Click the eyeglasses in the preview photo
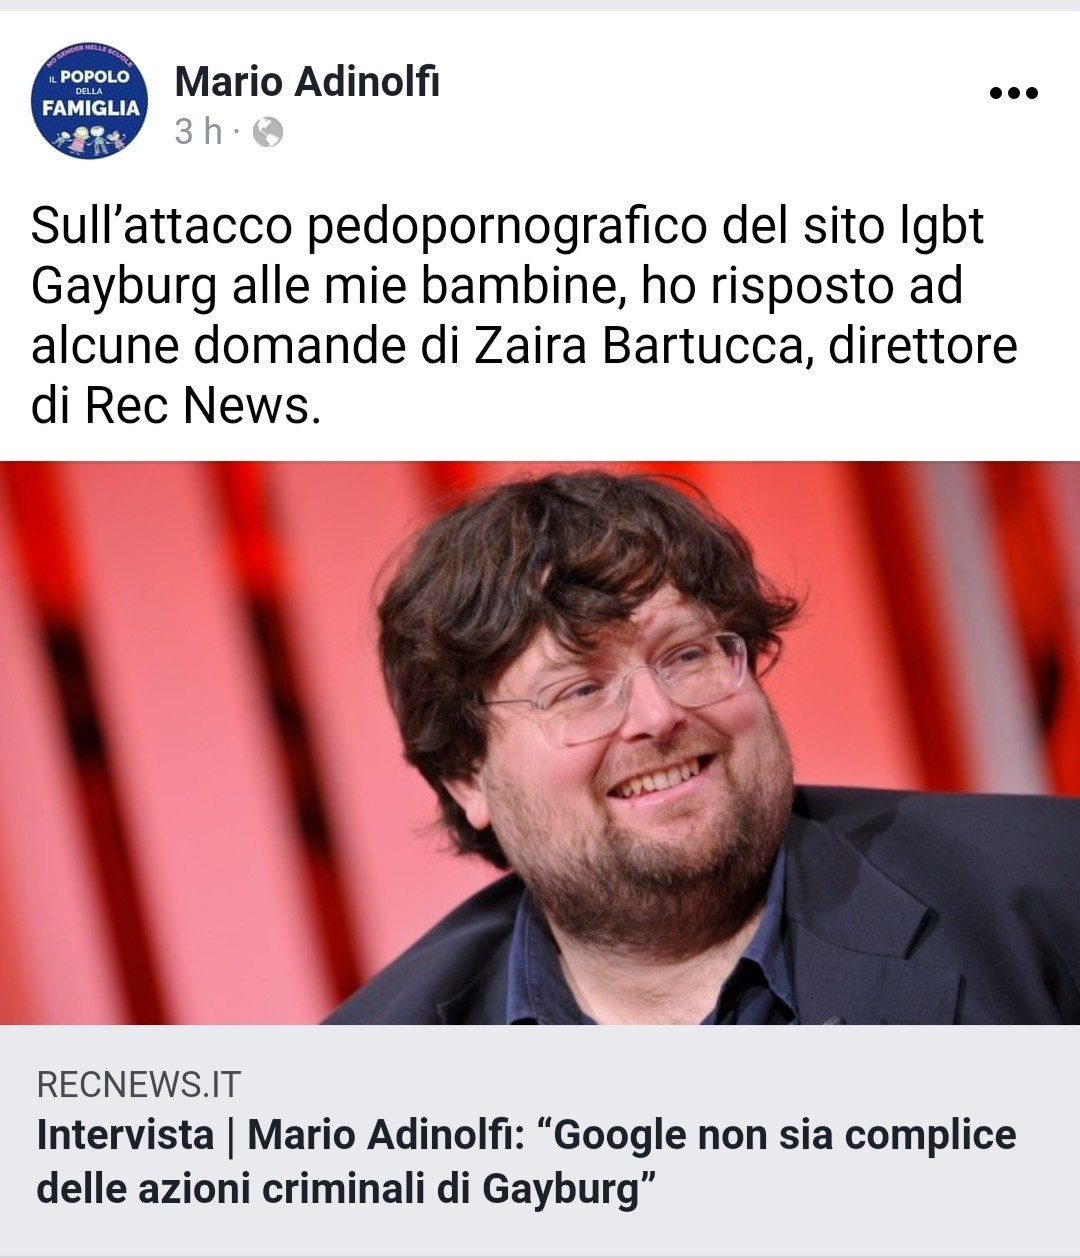 pyautogui.click(x=625, y=688)
